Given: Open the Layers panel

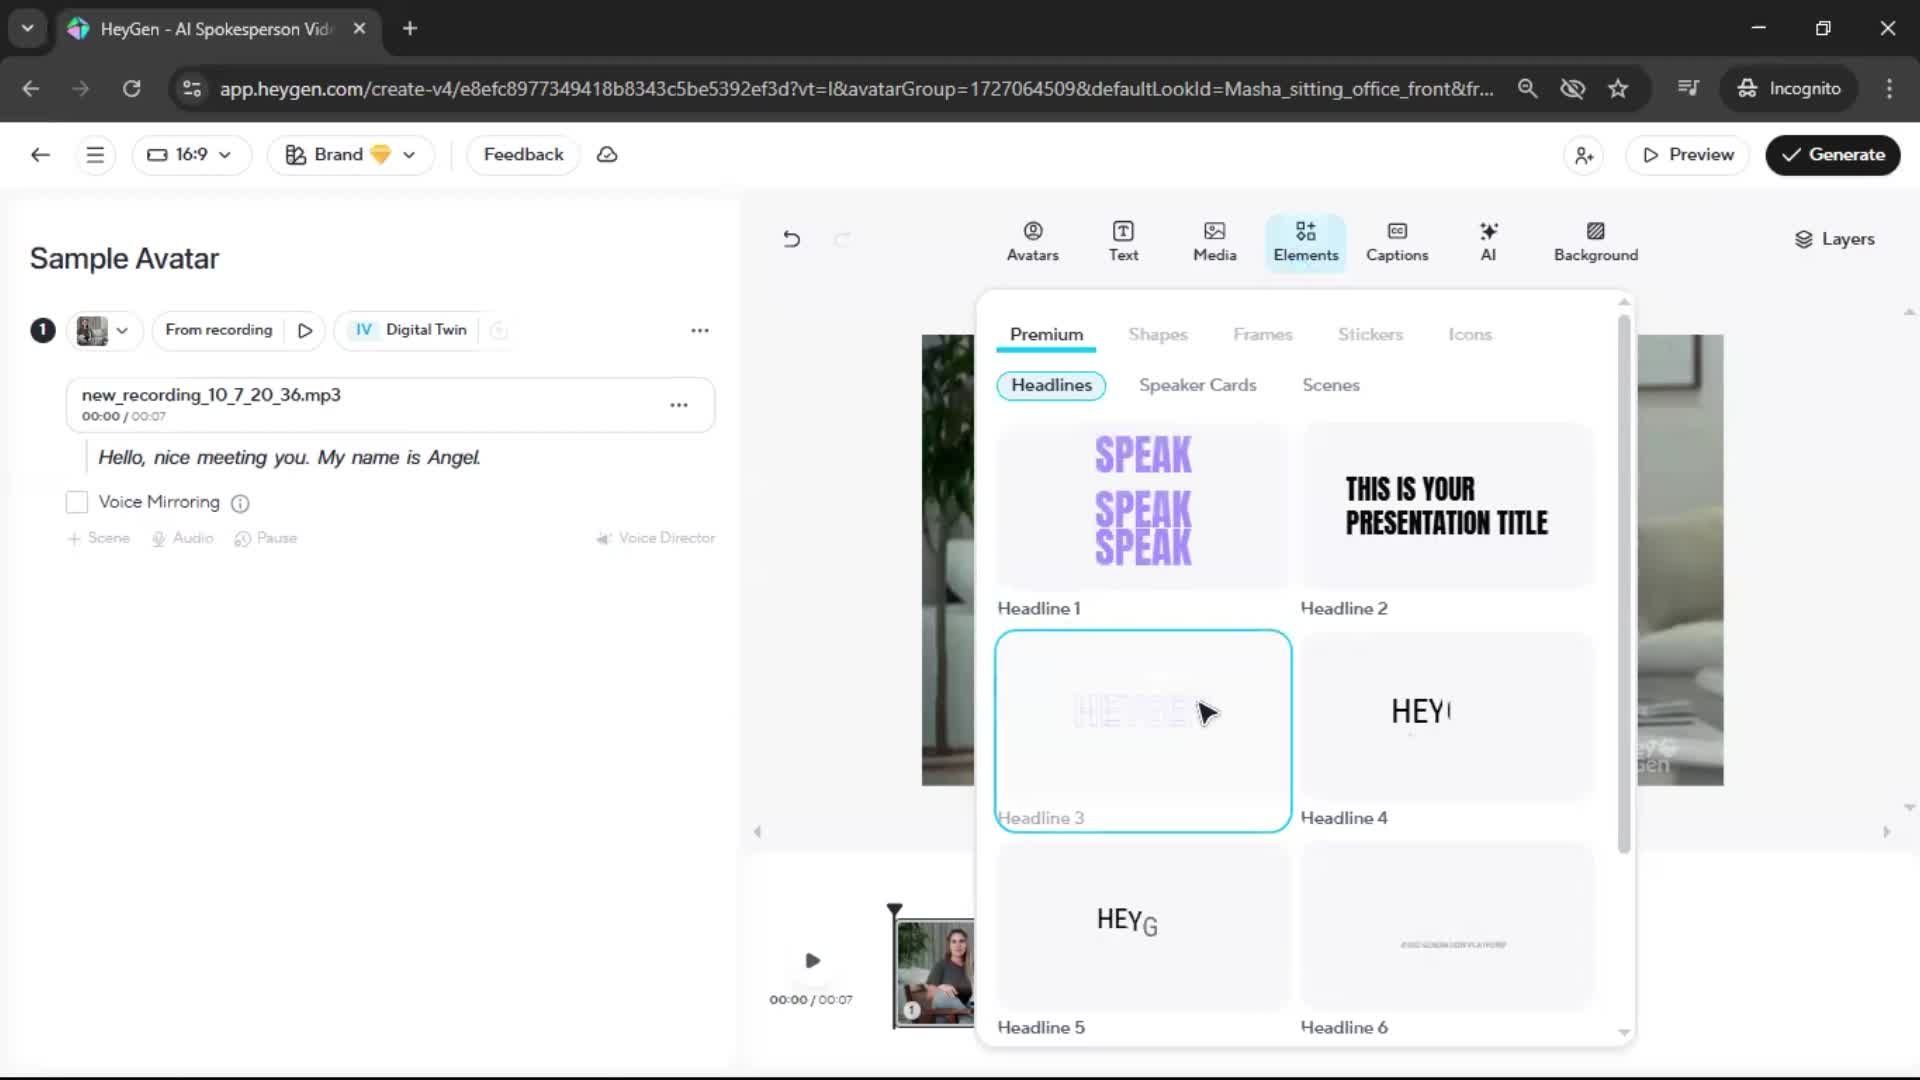Looking at the screenshot, I should coord(1834,239).
